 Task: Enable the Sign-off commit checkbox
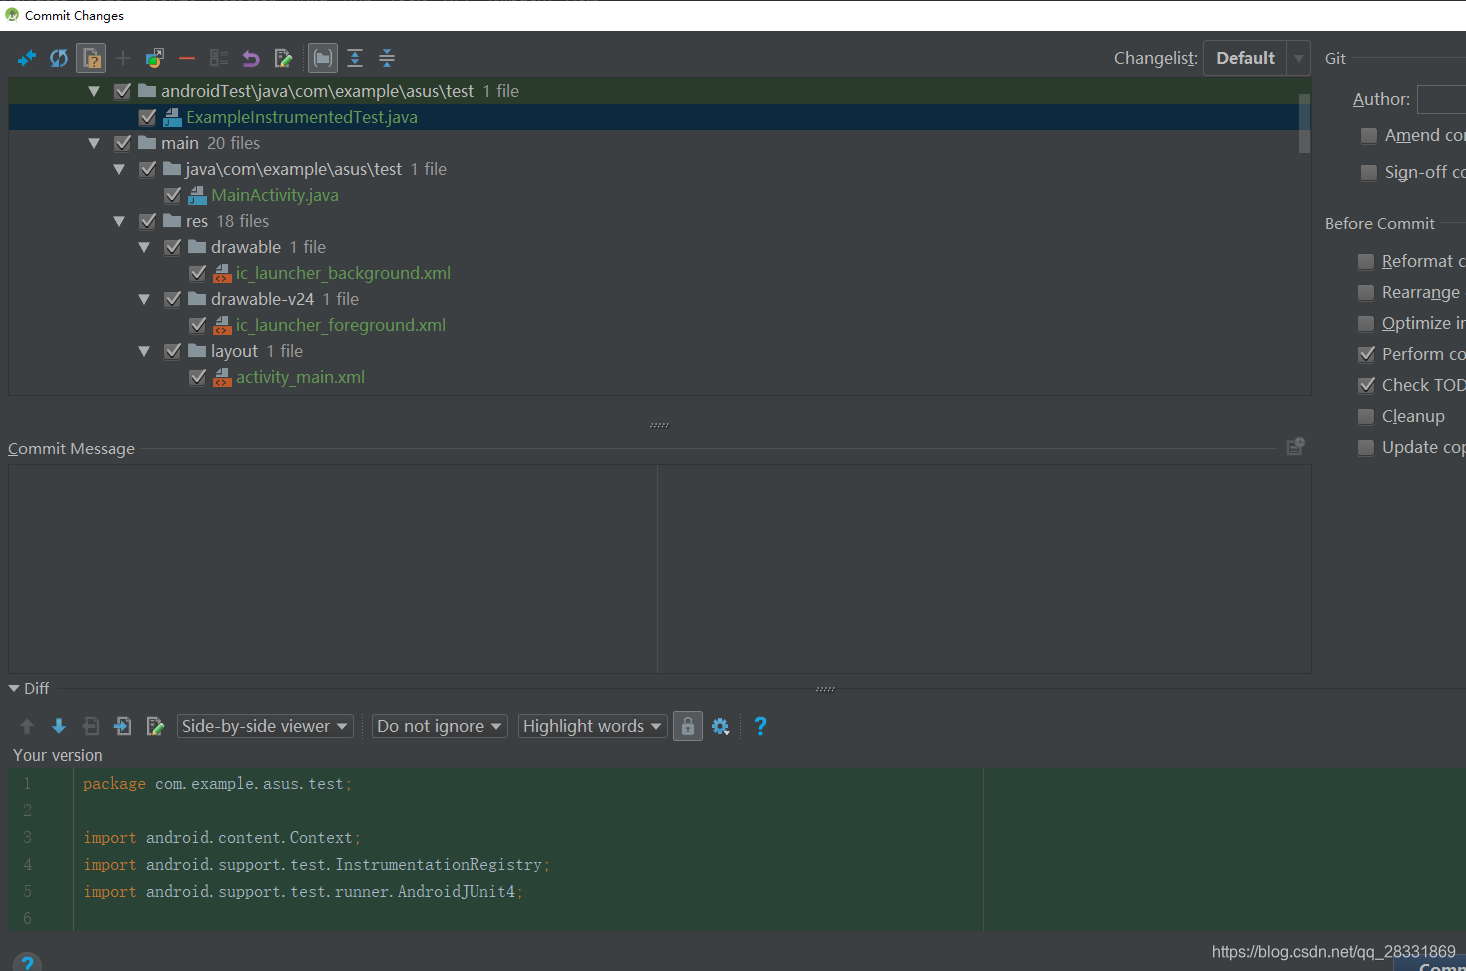[1369, 172]
